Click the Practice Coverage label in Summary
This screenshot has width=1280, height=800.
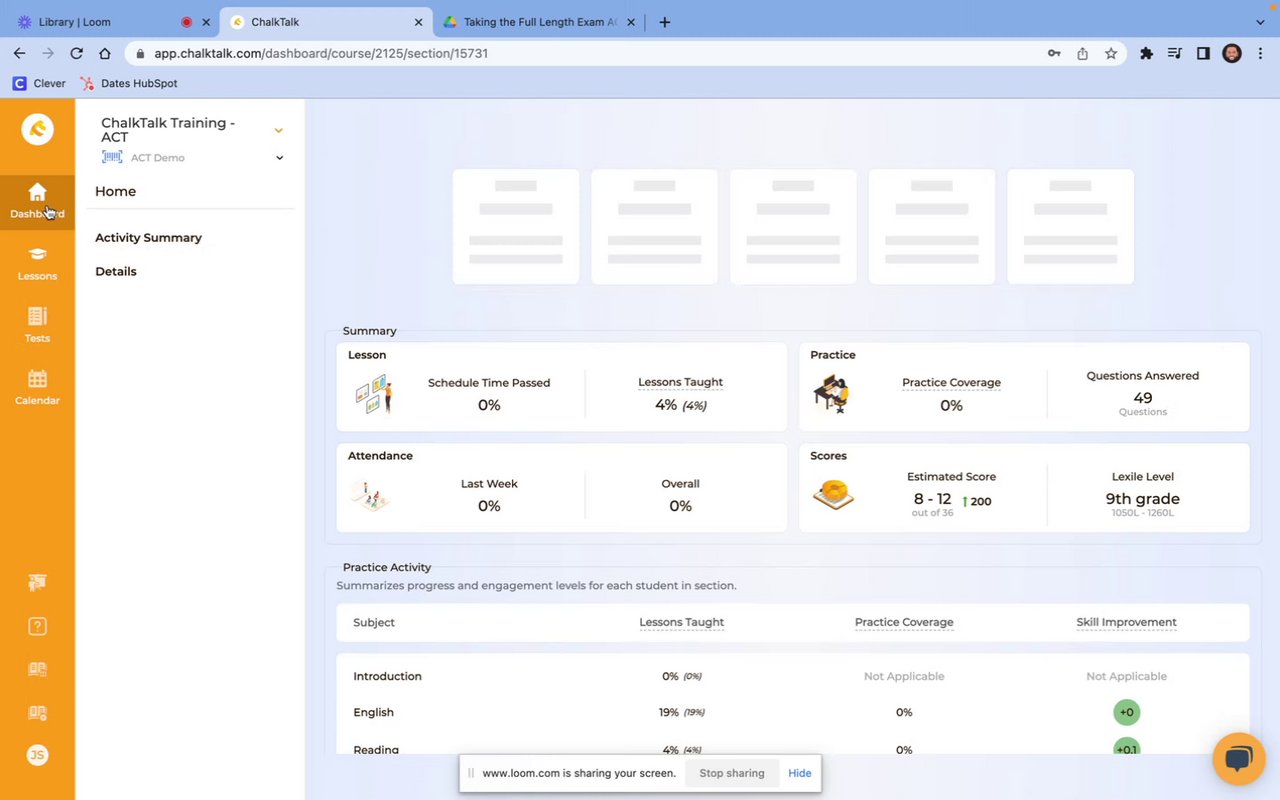point(951,382)
